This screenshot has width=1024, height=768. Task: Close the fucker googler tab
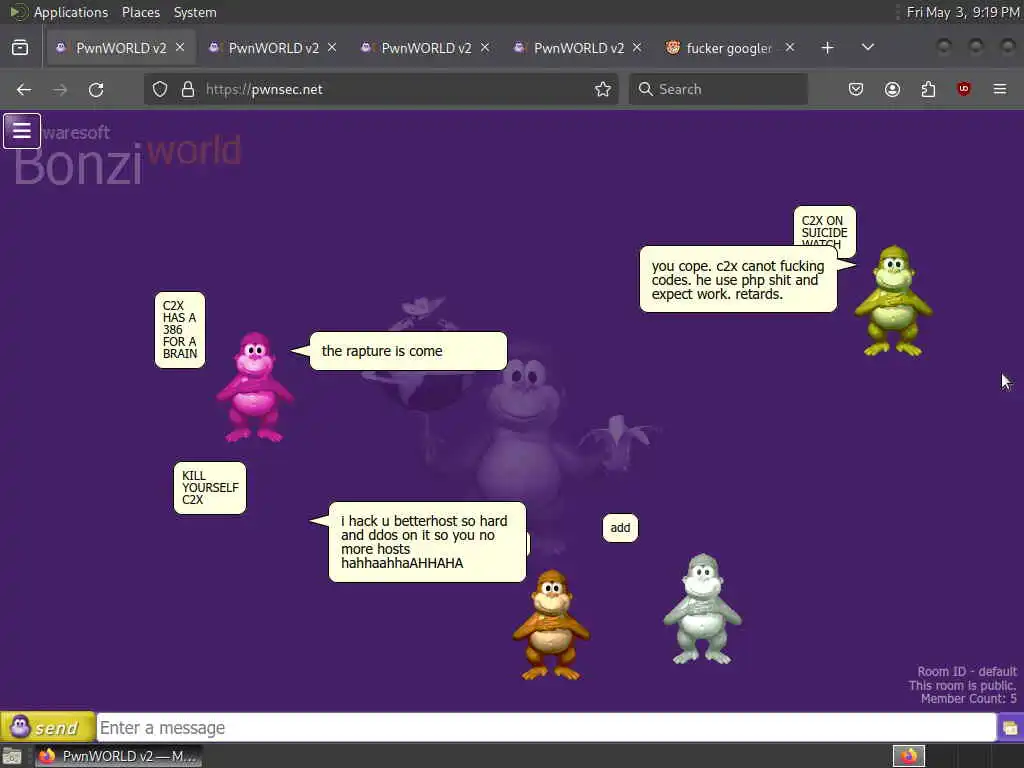pos(790,48)
